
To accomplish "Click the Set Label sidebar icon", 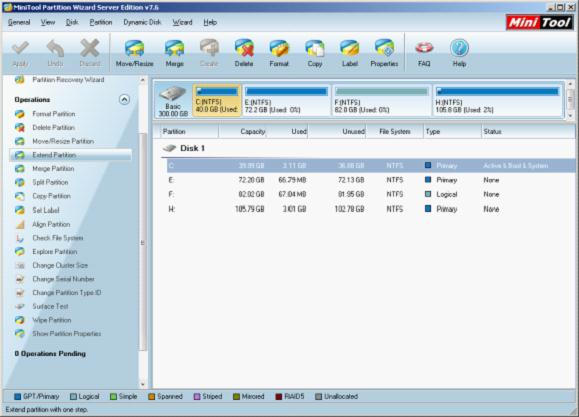I will pyautogui.click(x=20, y=210).
